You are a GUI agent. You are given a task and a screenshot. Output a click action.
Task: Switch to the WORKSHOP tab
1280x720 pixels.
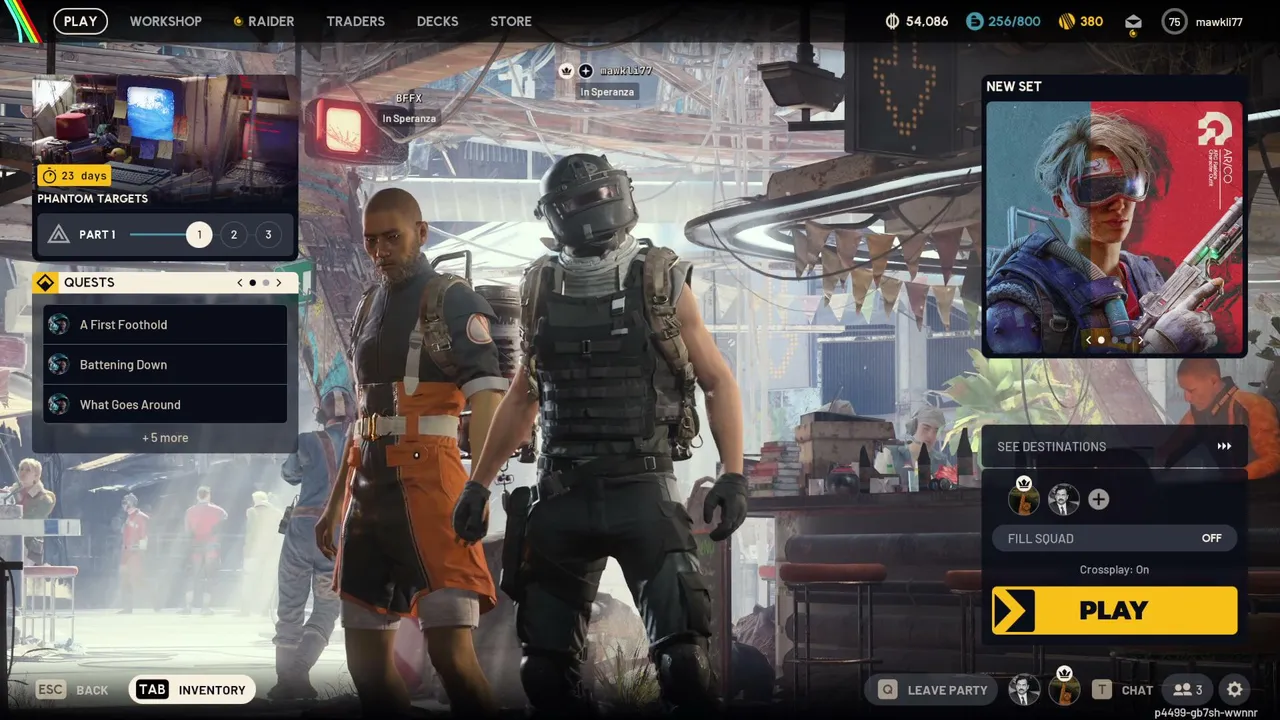(165, 21)
